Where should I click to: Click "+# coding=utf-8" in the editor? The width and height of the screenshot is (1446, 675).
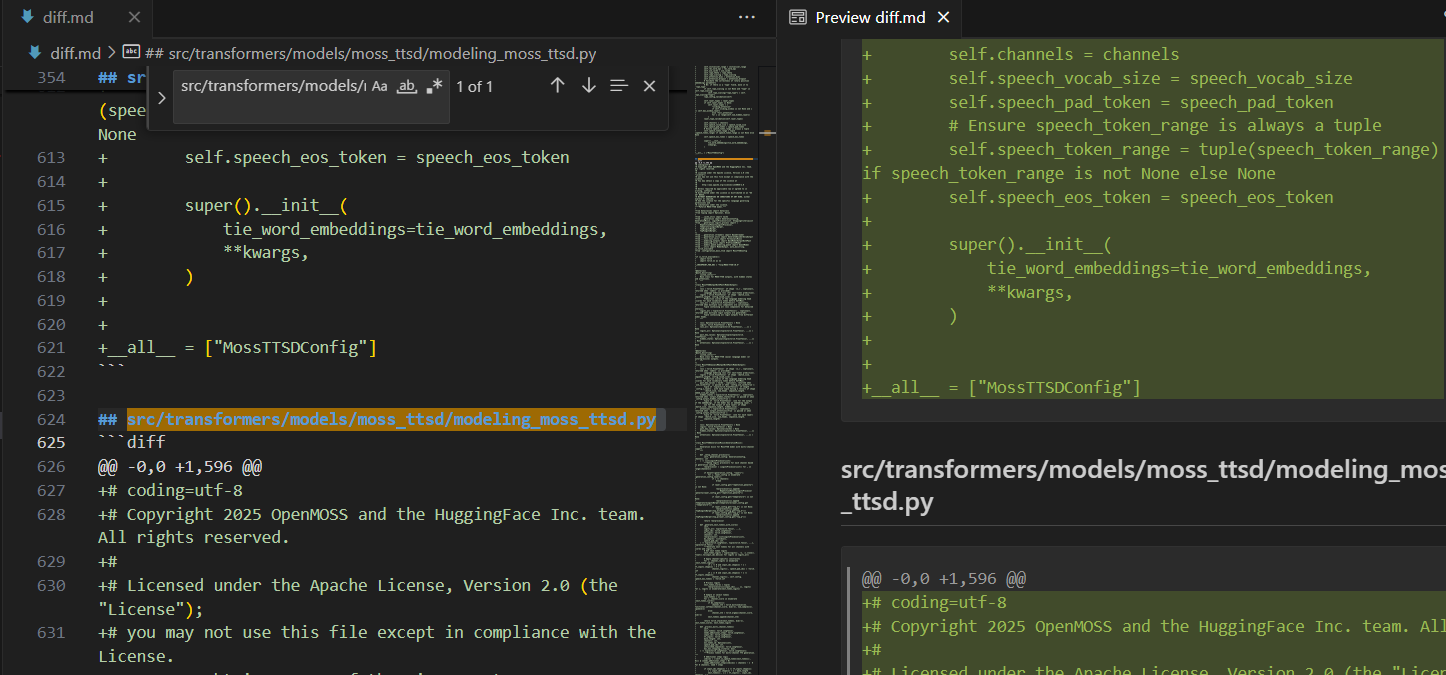point(170,490)
